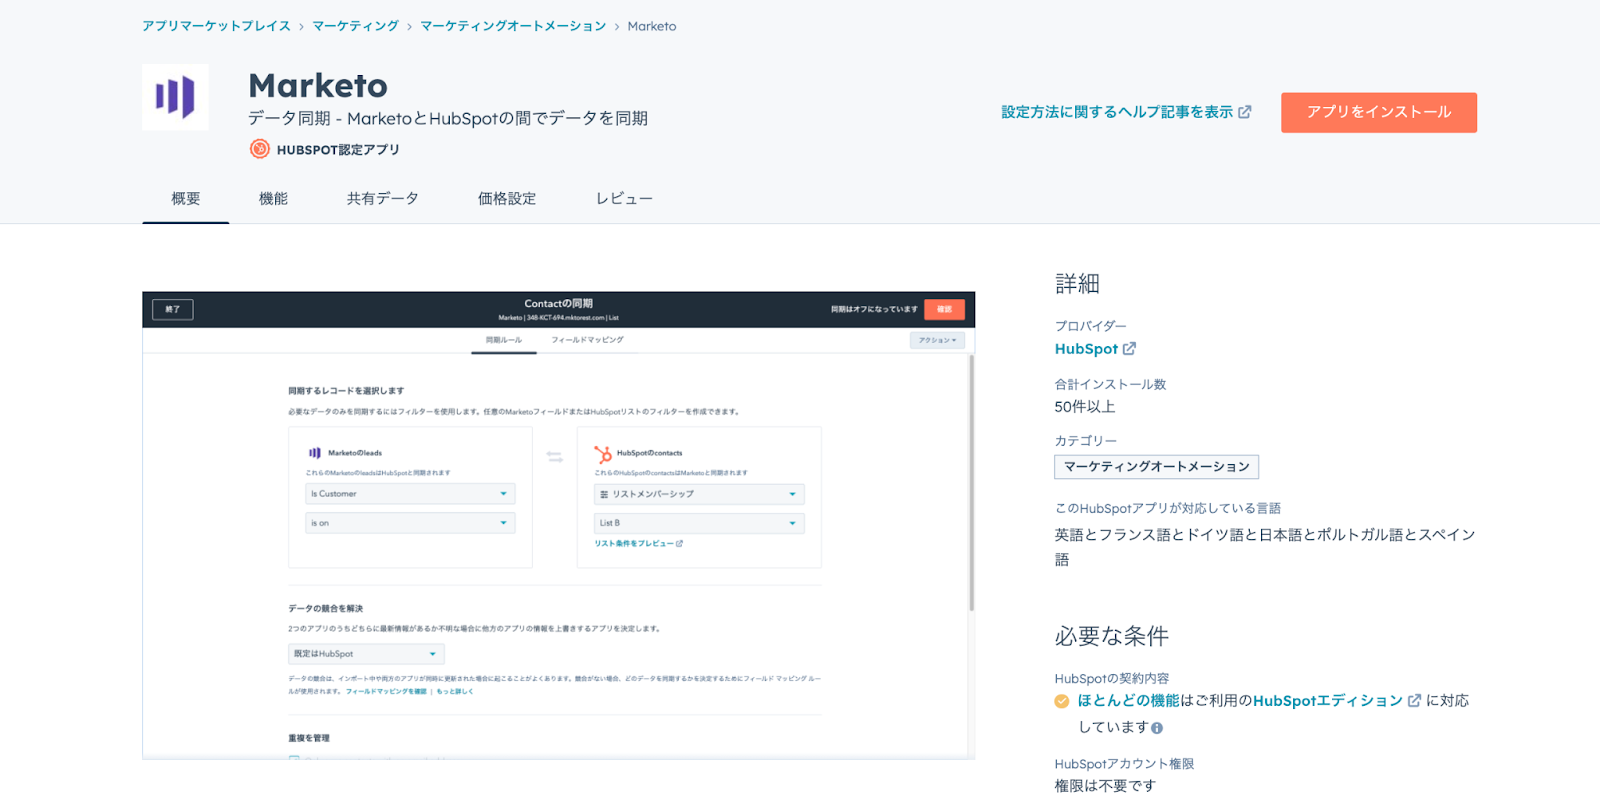
Task: Click the 50件以上 install count
Action: click(x=1085, y=407)
